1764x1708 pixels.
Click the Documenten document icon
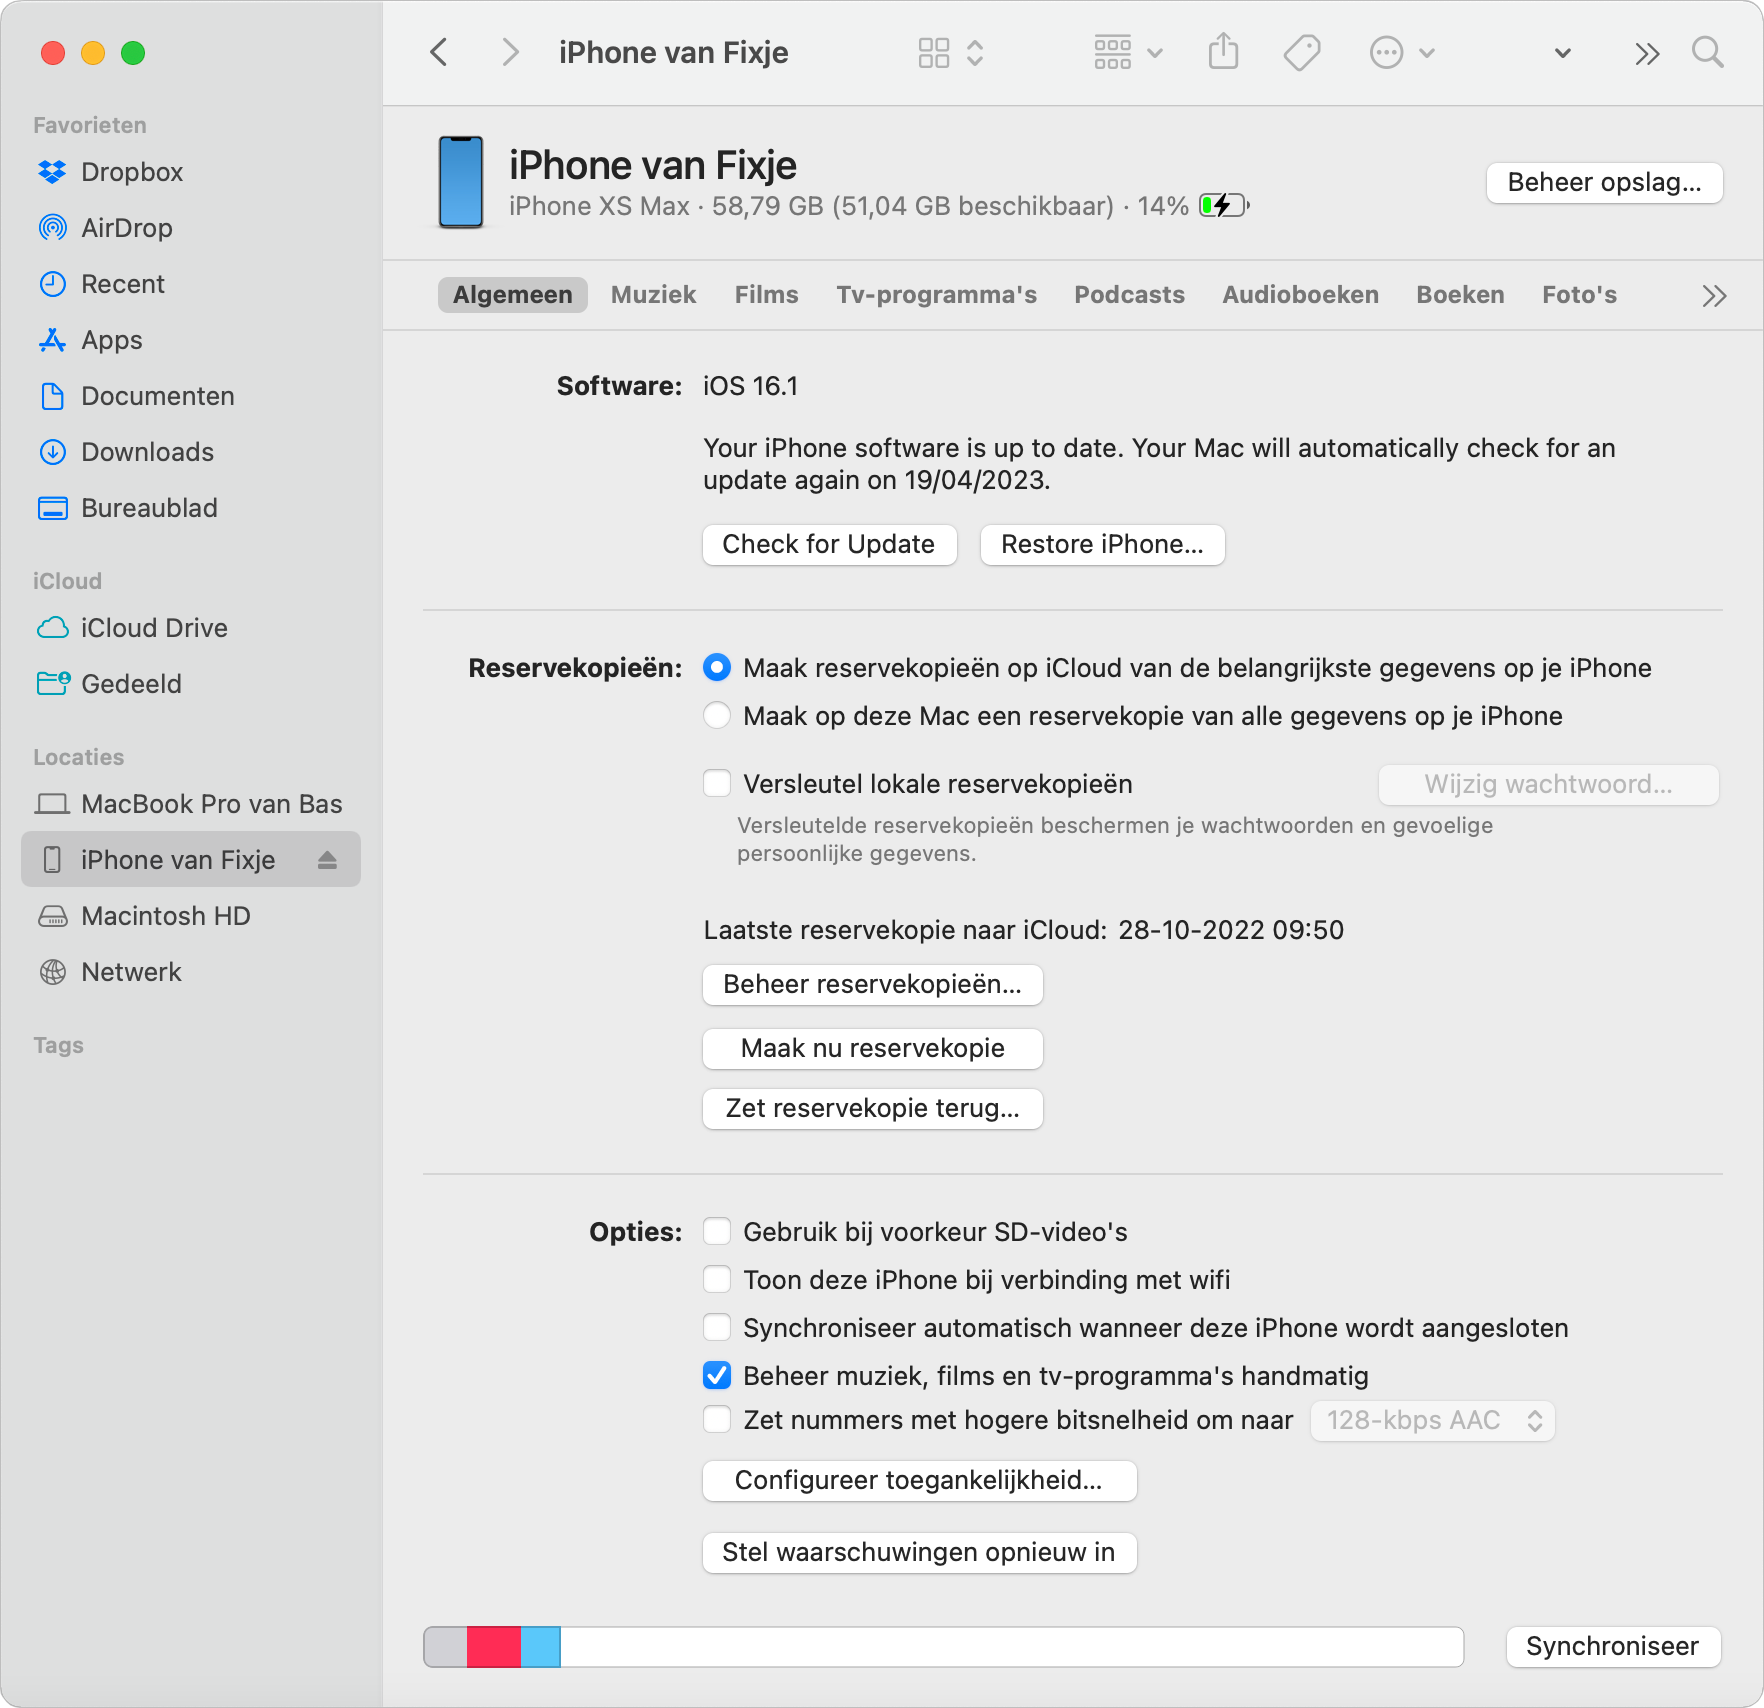pyautogui.click(x=52, y=396)
